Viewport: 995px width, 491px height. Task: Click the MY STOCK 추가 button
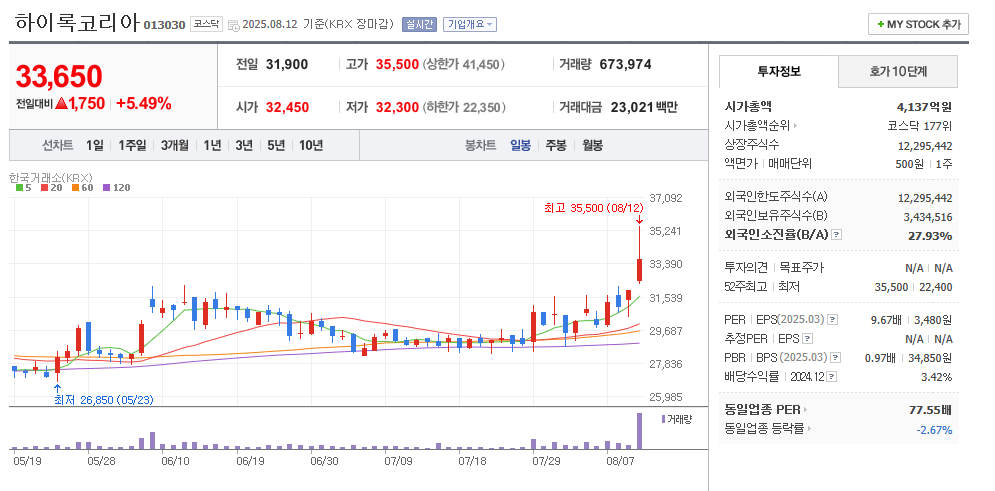coord(918,24)
